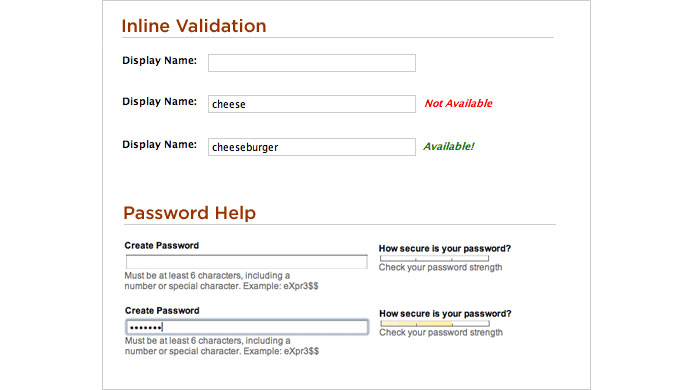This screenshot has height=390, width=693.
Task: Click the topmost Display Name label
Action: tap(160, 61)
